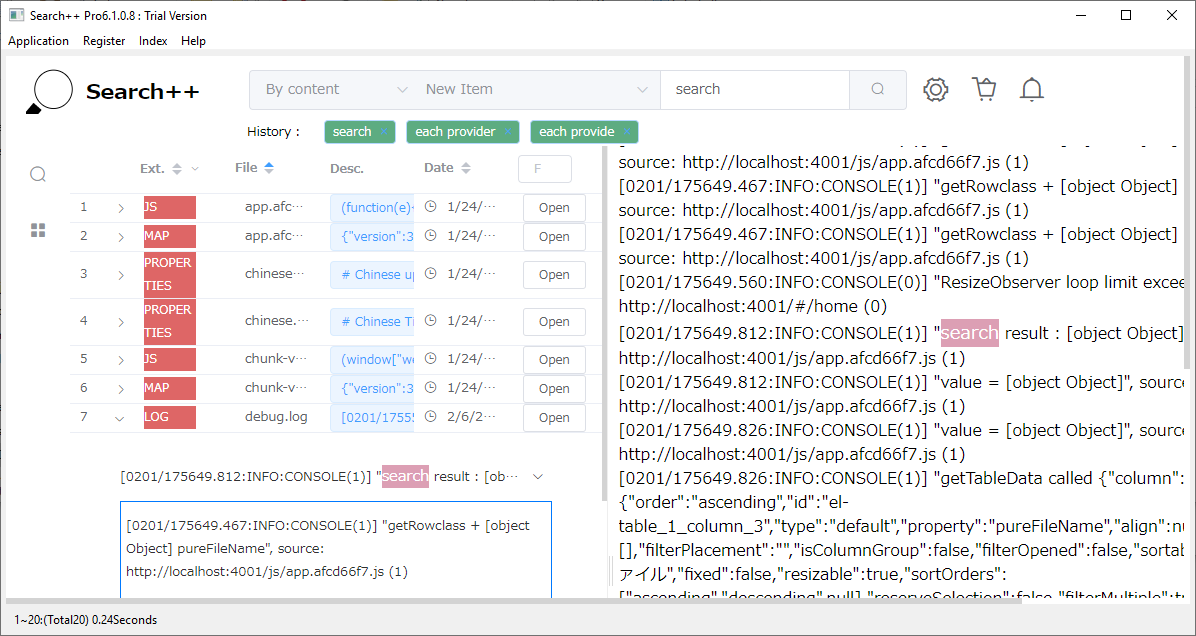Click the filter input in table header
Viewport: 1196px width, 636px height.
[x=545, y=169]
